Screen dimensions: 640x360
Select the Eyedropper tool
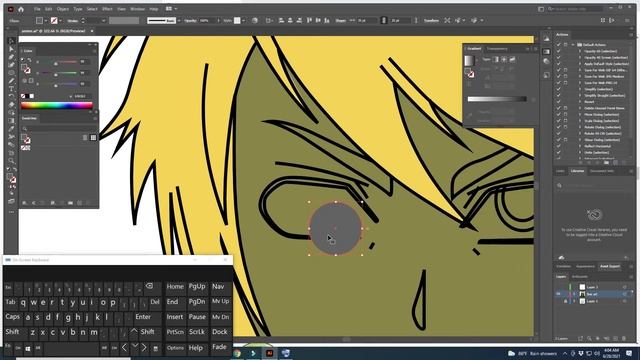11,129
